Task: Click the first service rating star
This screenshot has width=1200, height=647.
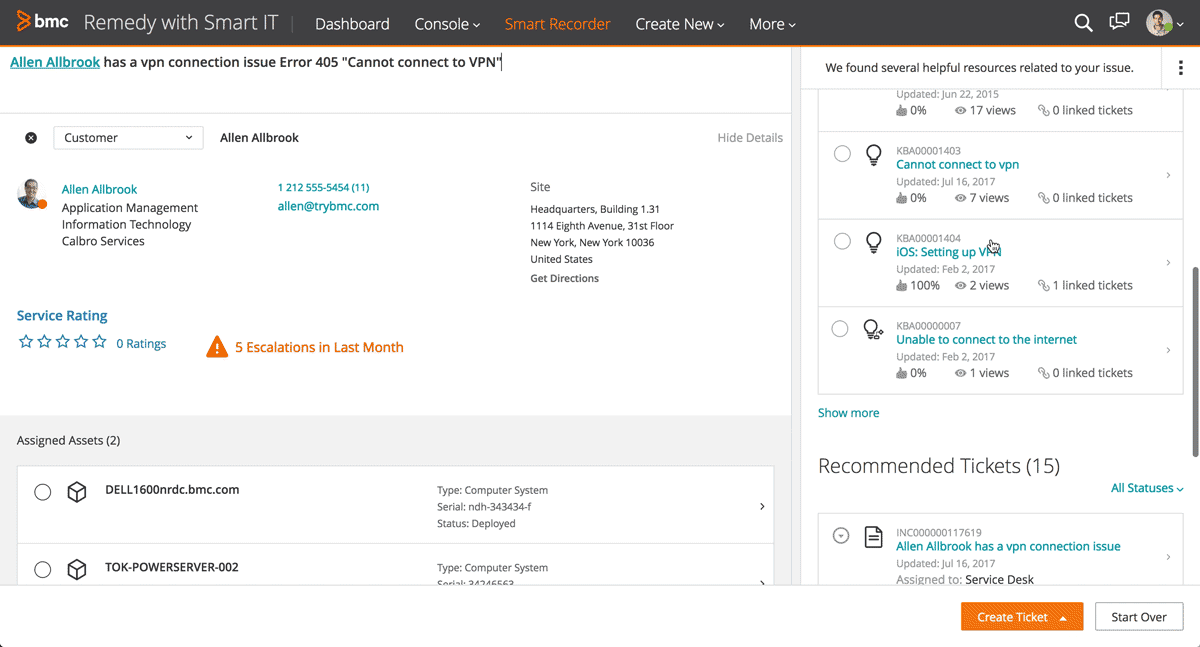Action: [x=26, y=342]
